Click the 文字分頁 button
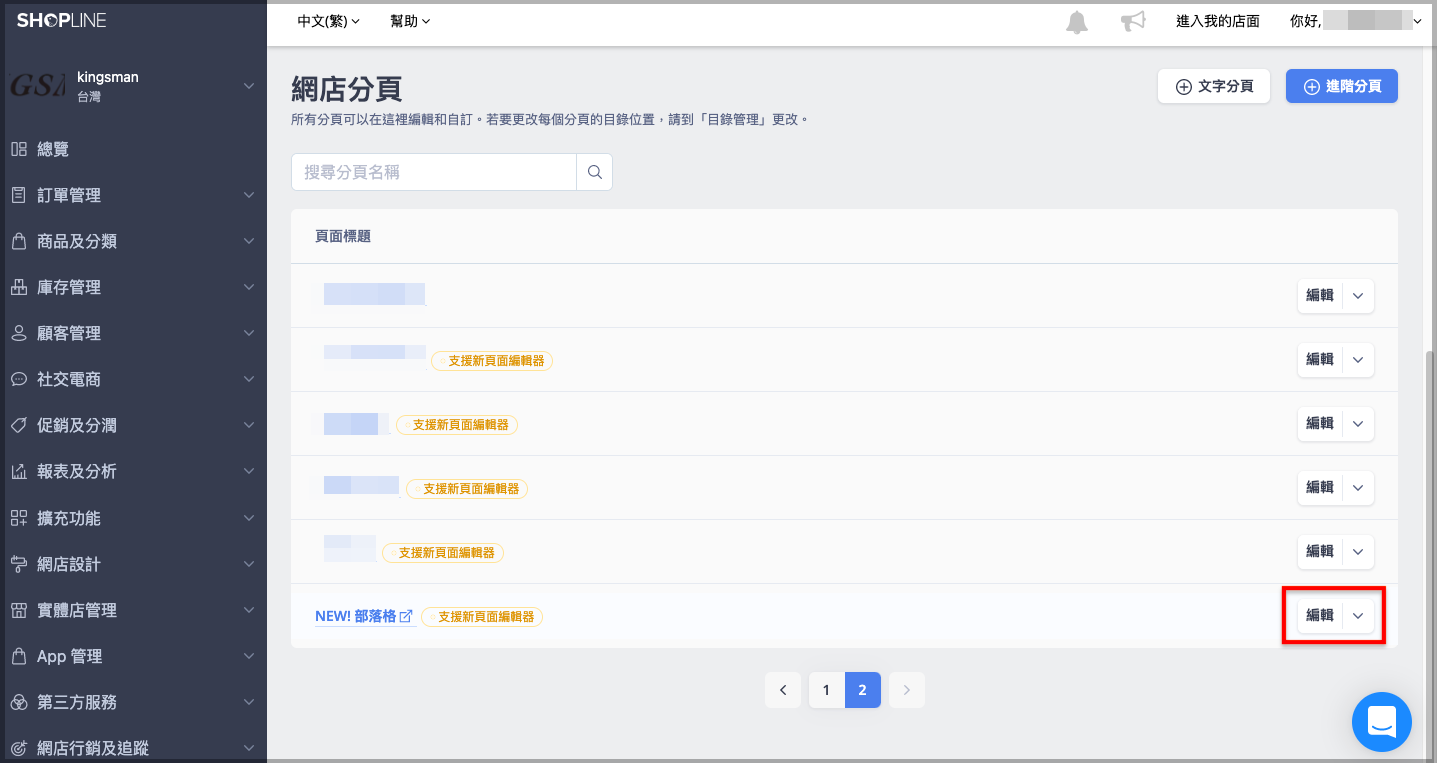 coord(1214,87)
